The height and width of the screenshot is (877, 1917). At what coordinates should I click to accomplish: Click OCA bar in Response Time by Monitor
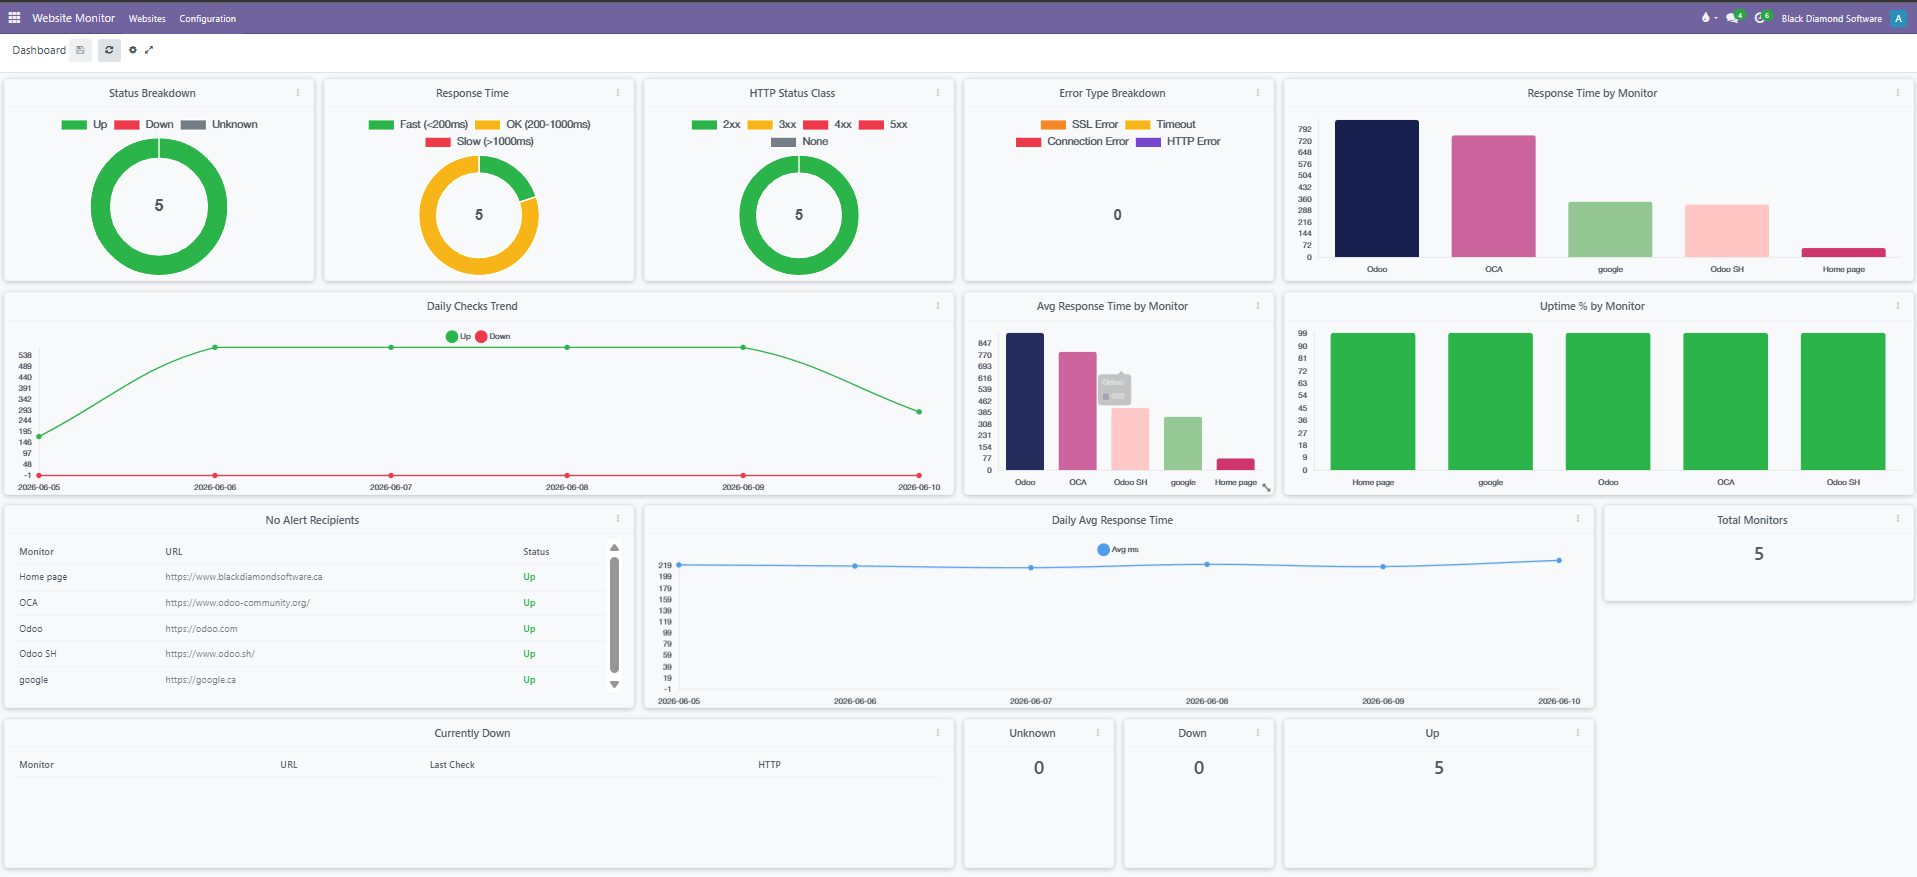pyautogui.click(x=1493, y=196)
